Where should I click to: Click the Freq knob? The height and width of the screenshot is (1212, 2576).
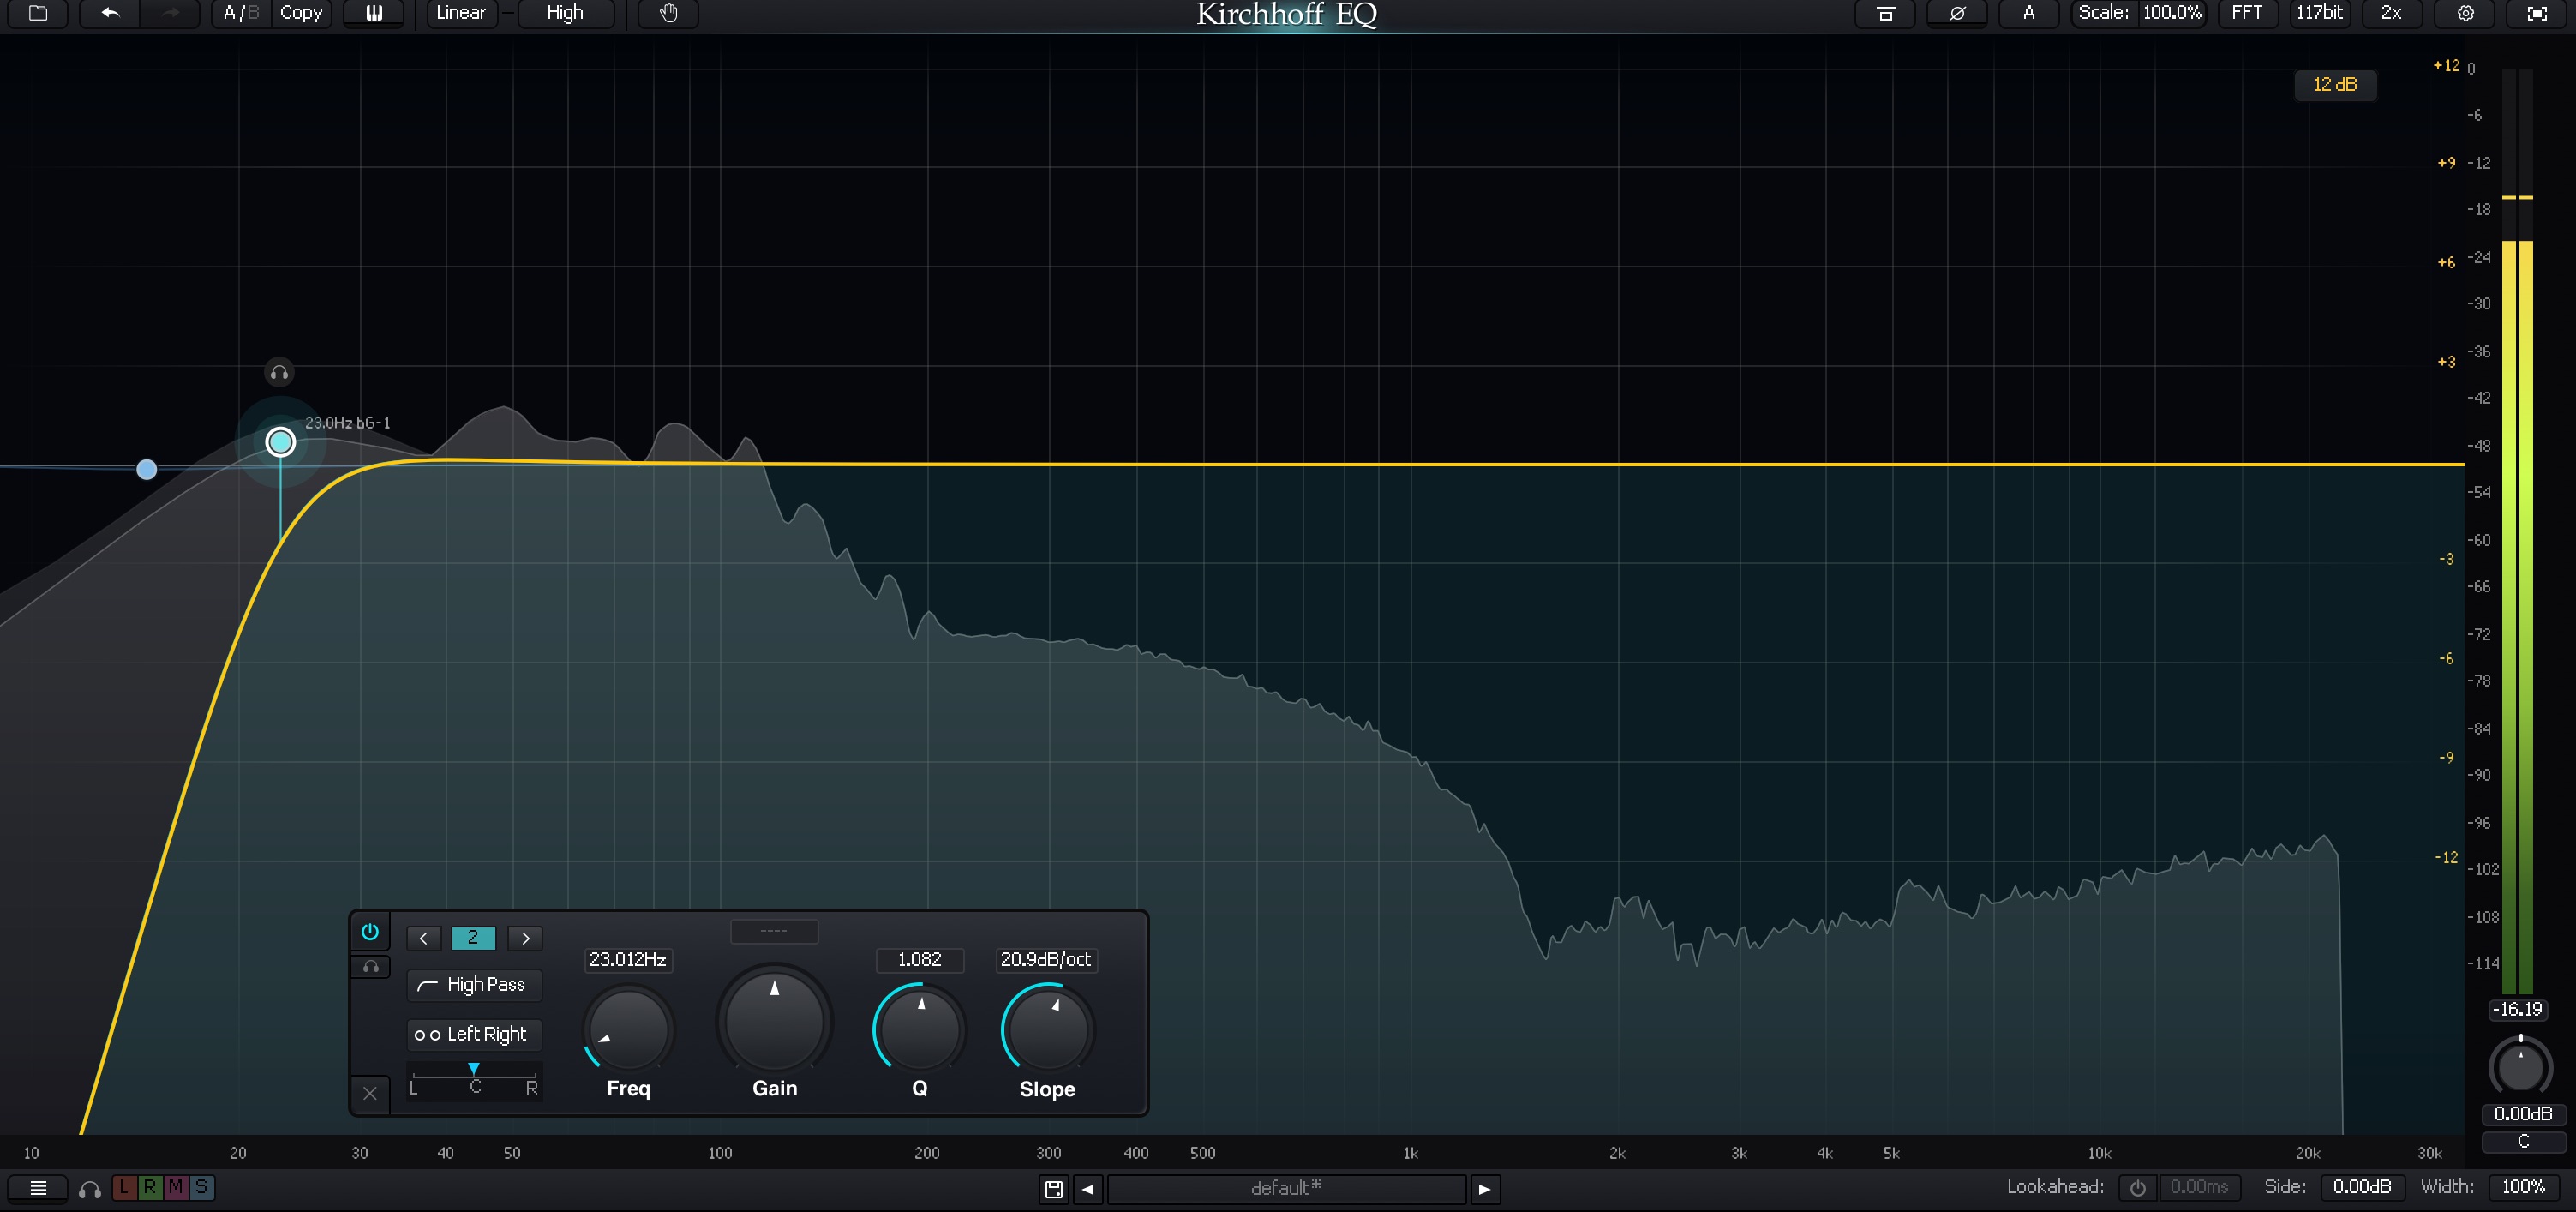pyautogui.click(x=628, y=1029)
